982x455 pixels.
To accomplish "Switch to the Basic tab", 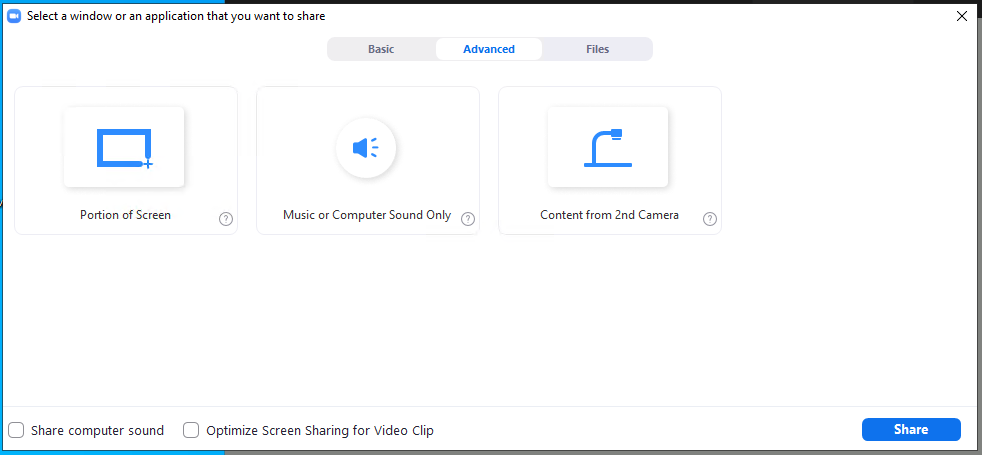I will point(381,49).
